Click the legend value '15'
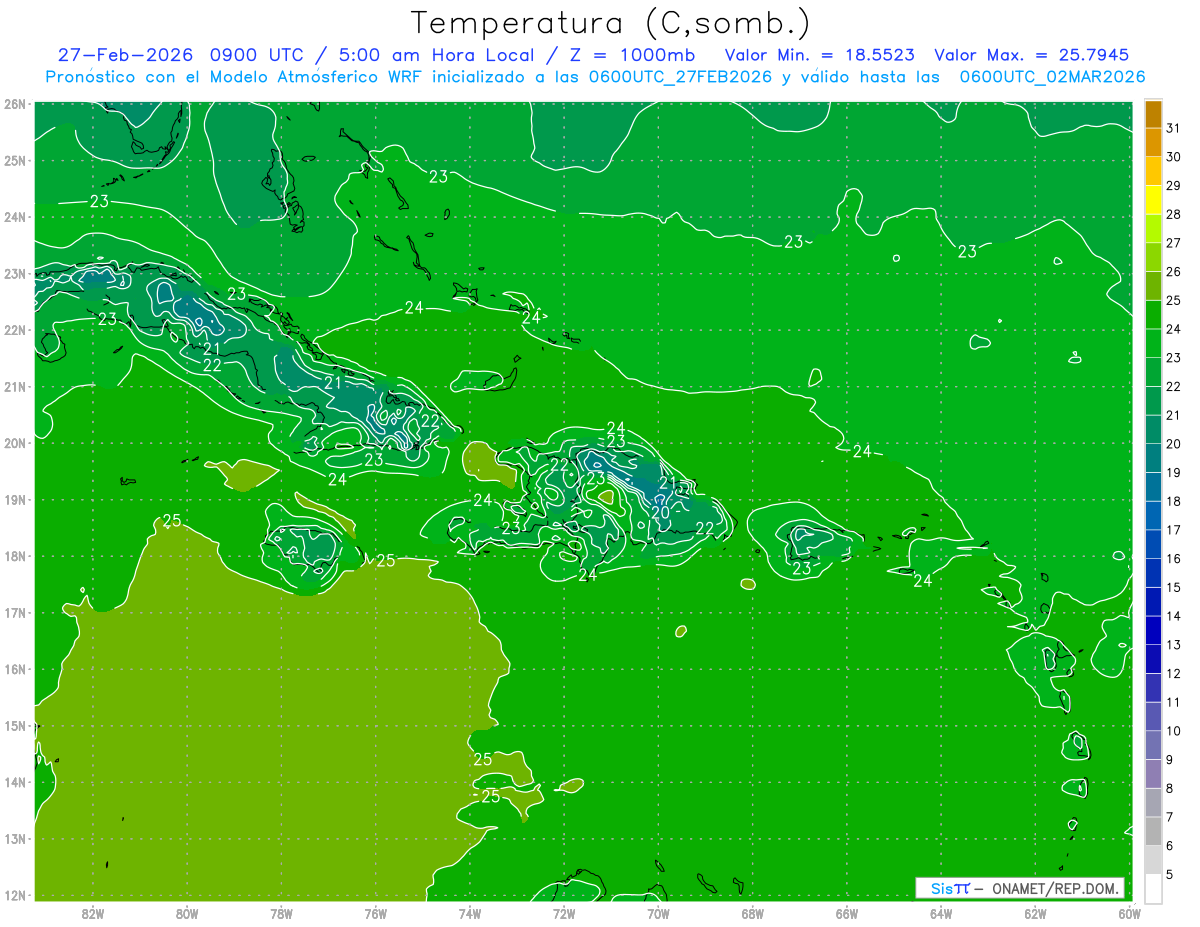1200x927 pixels. click(x=1173, y=588)
